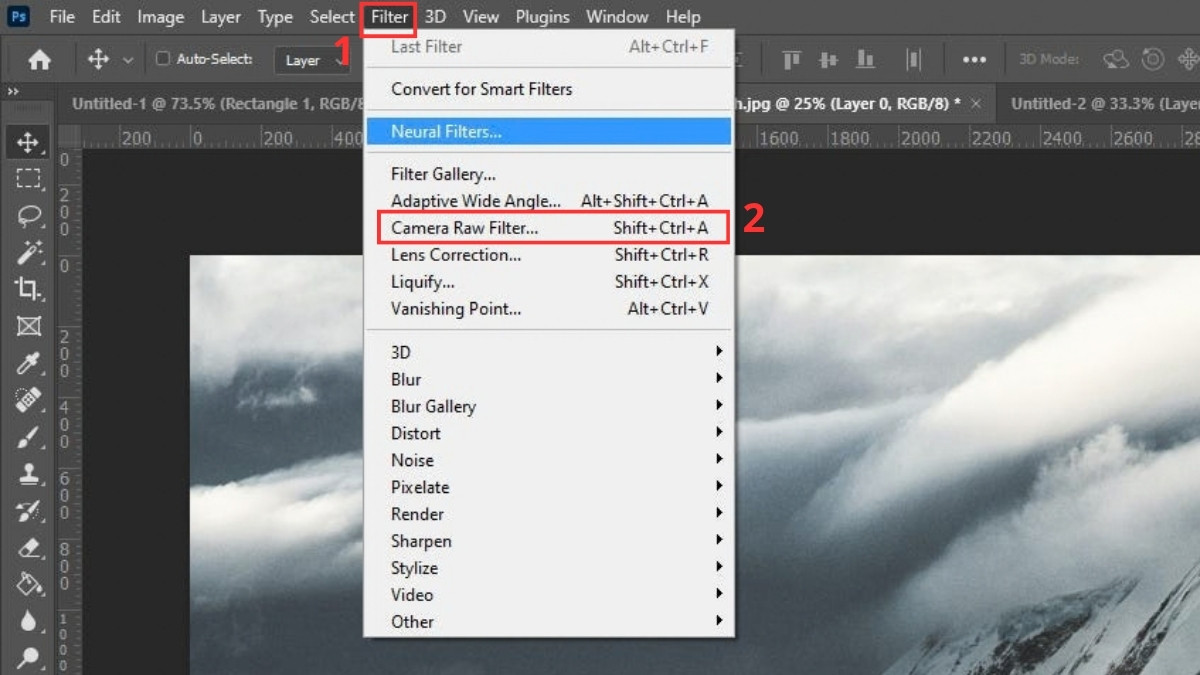The image size is (1200, 675).
Task: Choose Neural Filters from the menu
Action: click(549, 131)
